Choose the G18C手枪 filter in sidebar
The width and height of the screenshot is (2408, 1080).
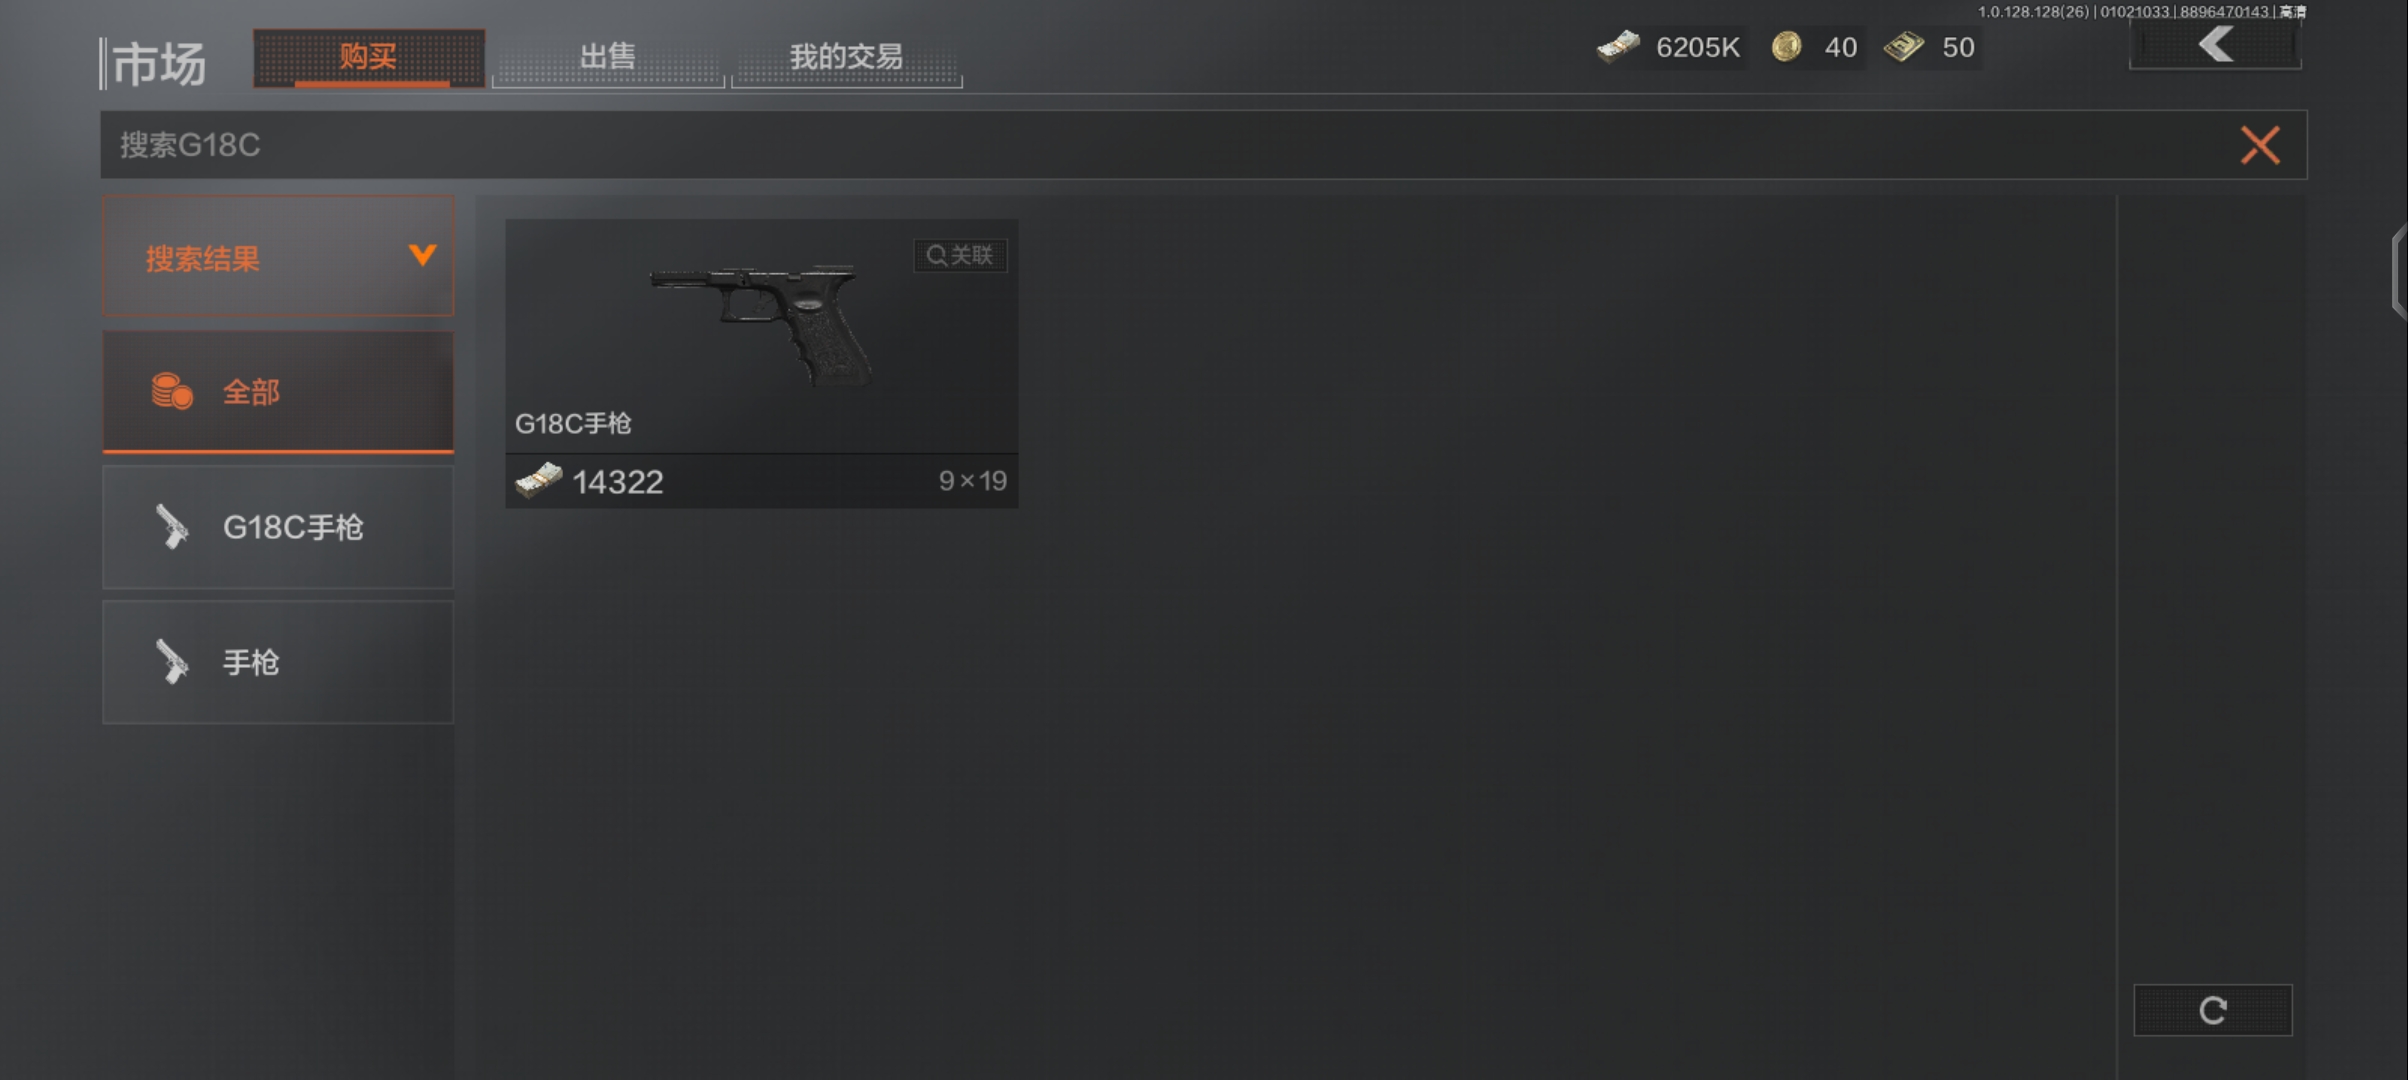tap(278, 527)
